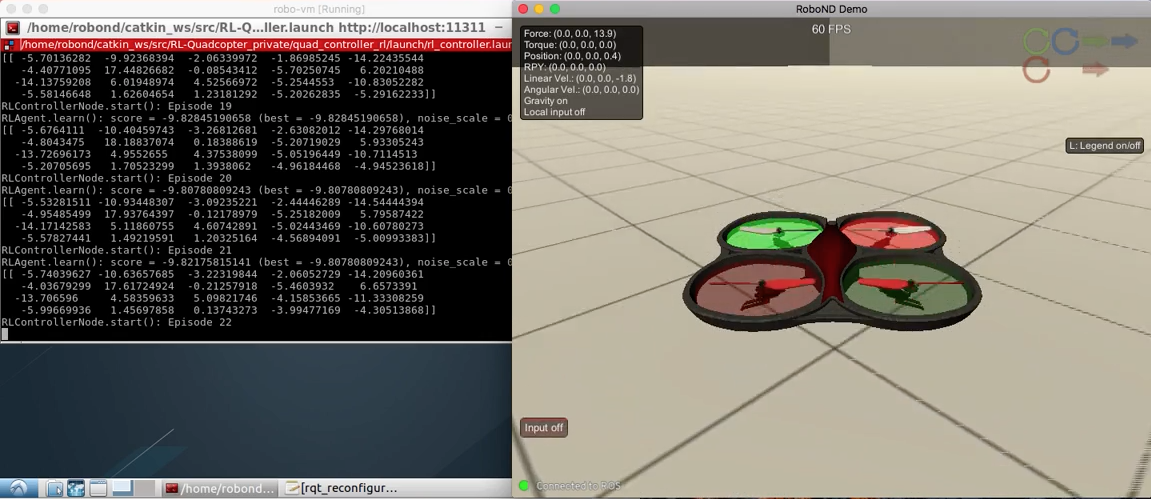Toggle the Gravity on setting

coord(546,101)
